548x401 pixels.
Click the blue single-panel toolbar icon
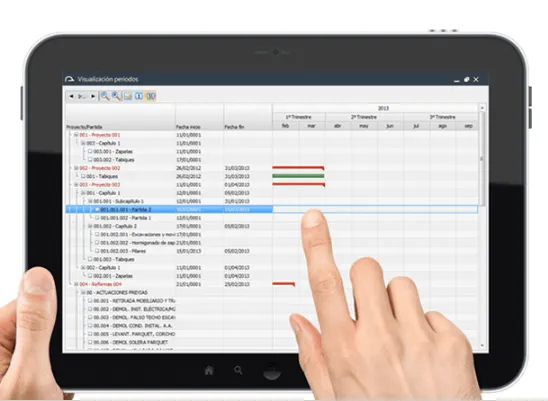point(139,96)
